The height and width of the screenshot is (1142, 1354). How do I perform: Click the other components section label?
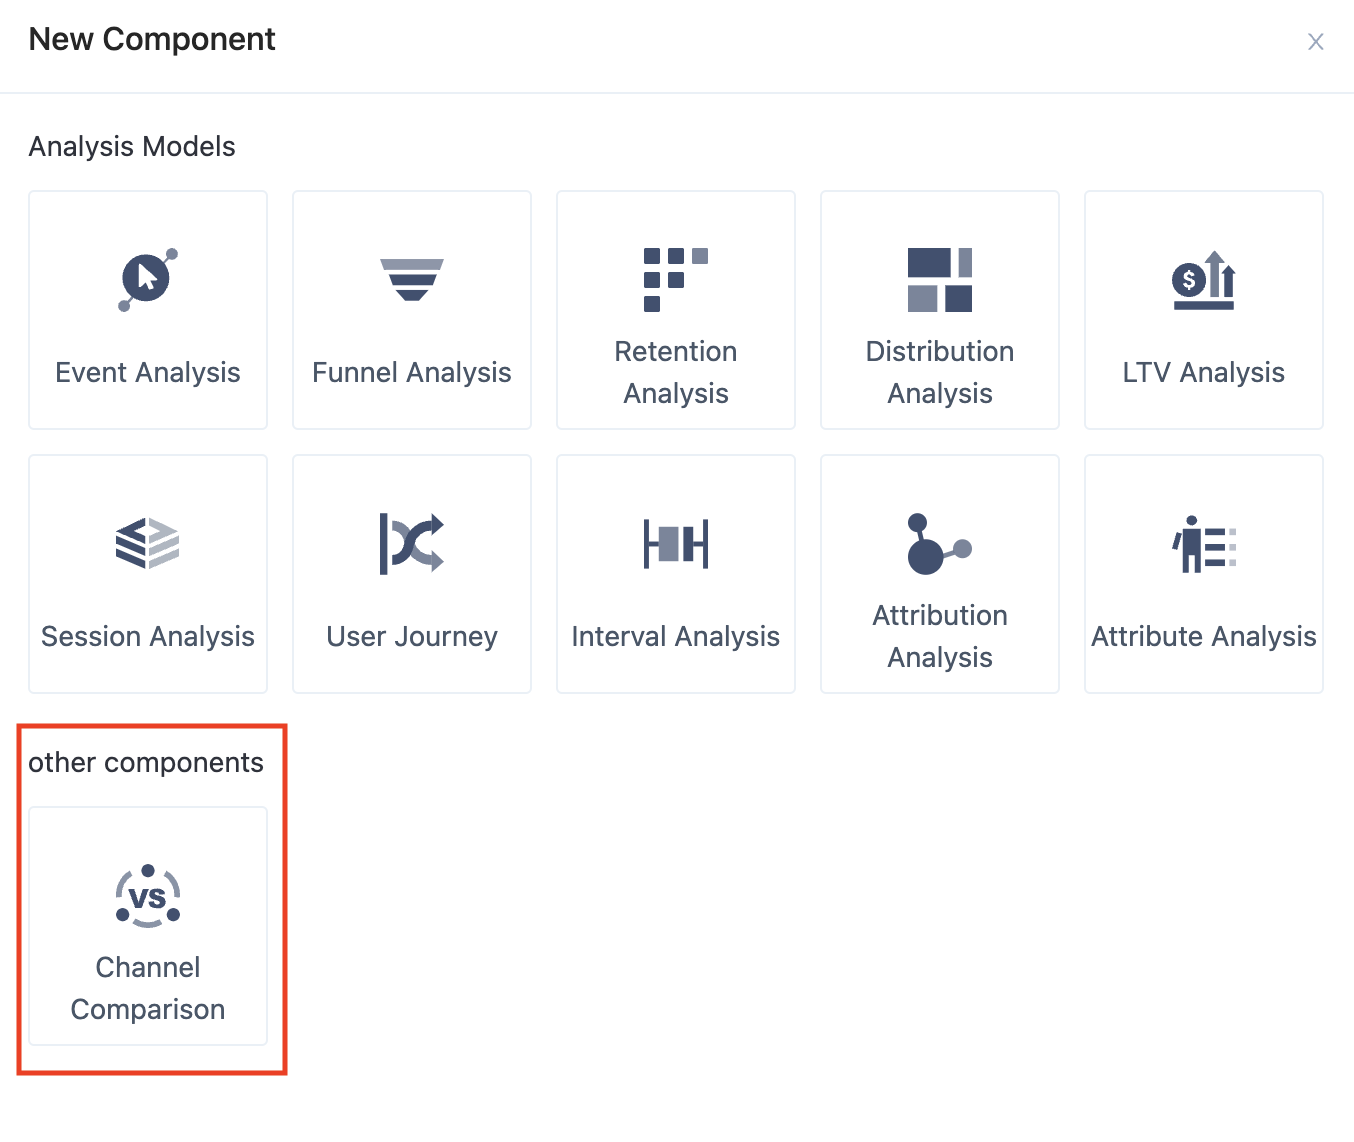(x=146, y=761)
